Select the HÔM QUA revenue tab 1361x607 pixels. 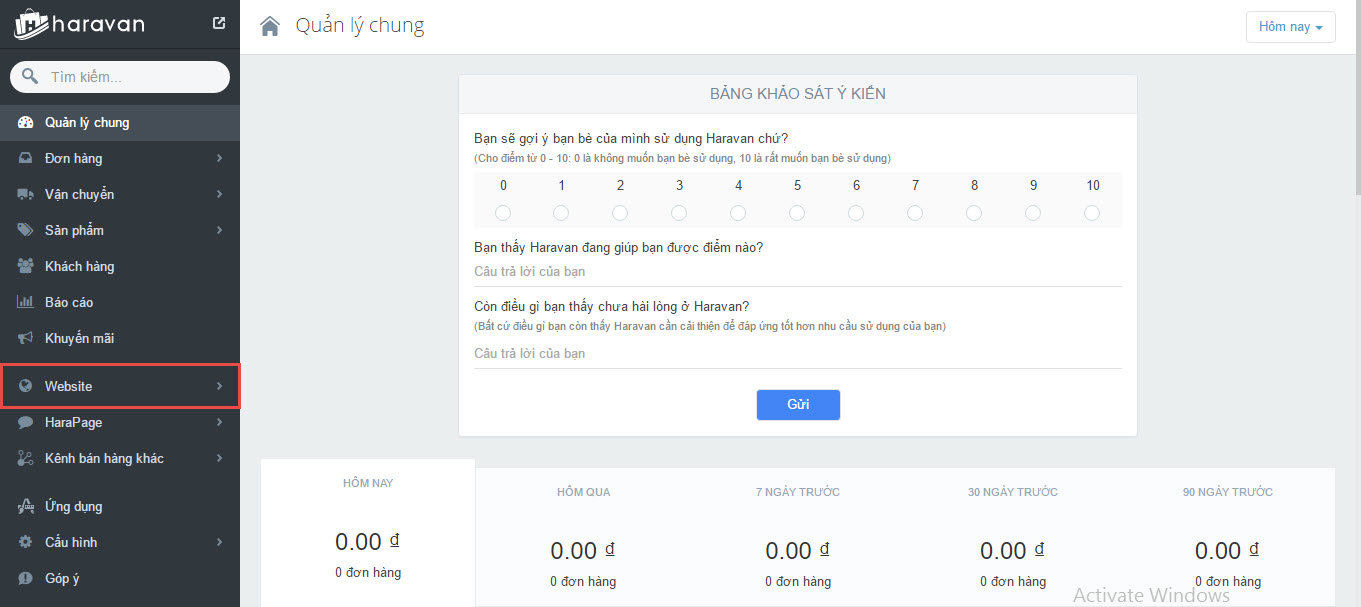point(583,492)
